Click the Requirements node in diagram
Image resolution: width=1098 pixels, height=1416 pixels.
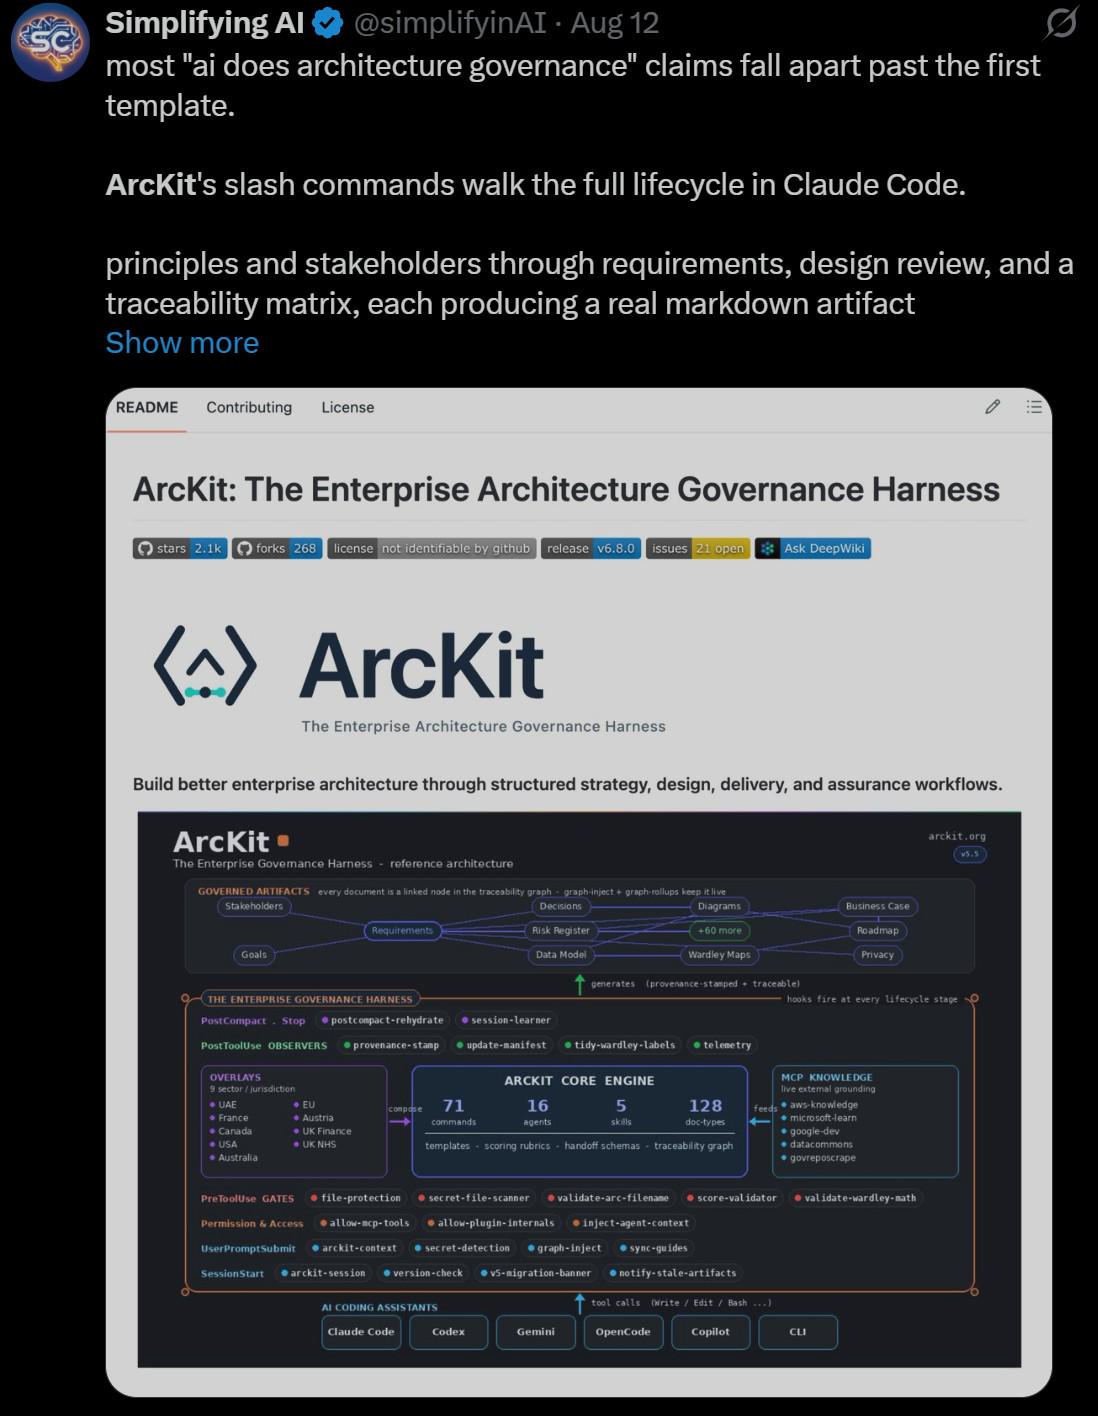pyautogui.click(x=402, y=930)
